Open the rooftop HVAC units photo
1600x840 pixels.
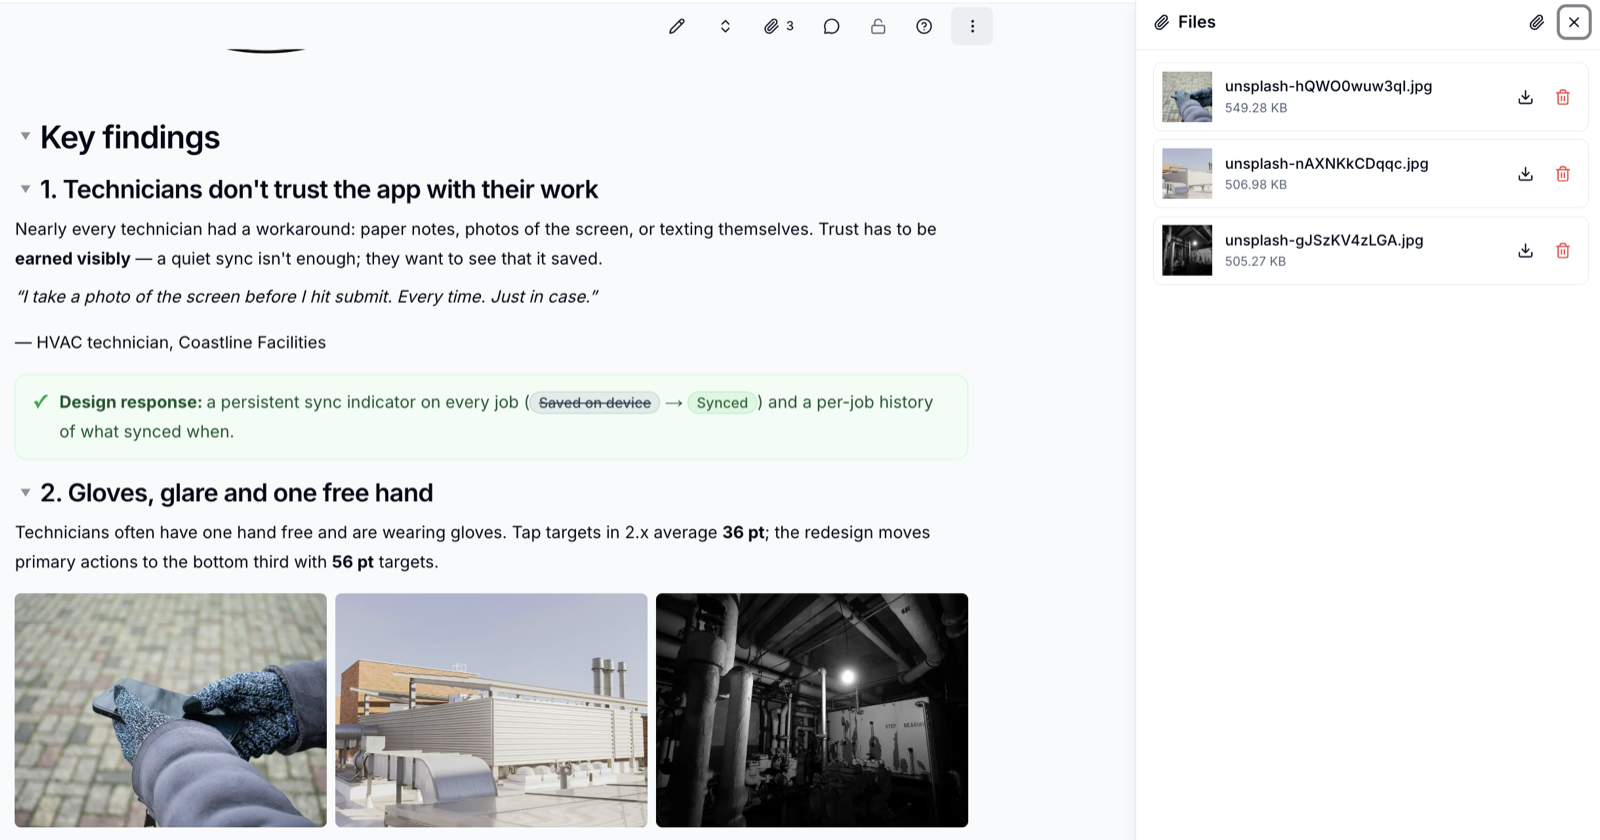[491, 710]
